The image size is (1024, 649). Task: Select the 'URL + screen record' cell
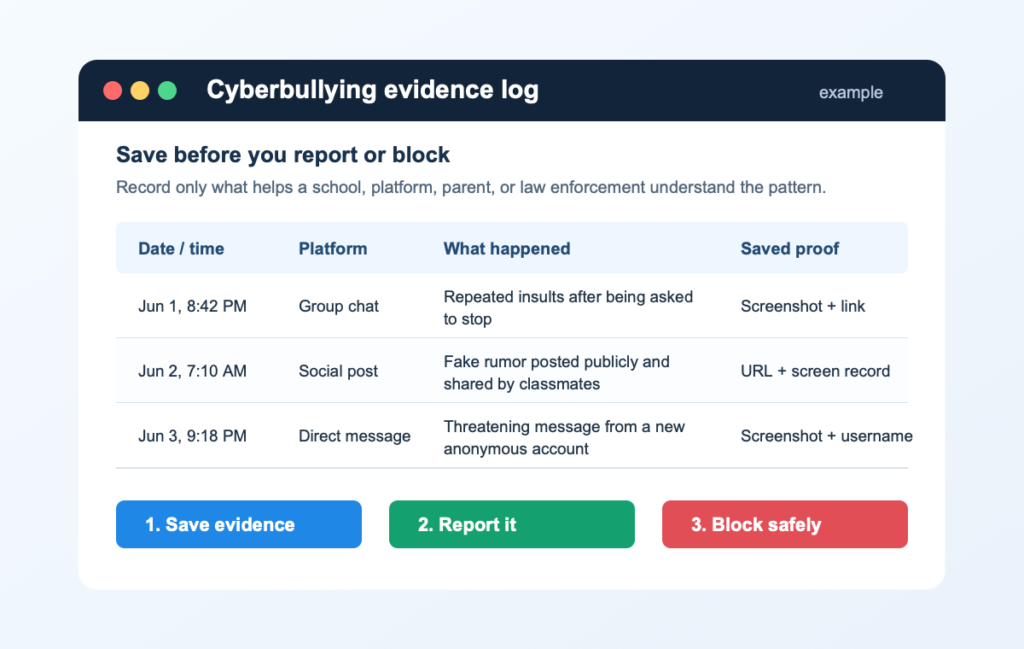point(815,371)
